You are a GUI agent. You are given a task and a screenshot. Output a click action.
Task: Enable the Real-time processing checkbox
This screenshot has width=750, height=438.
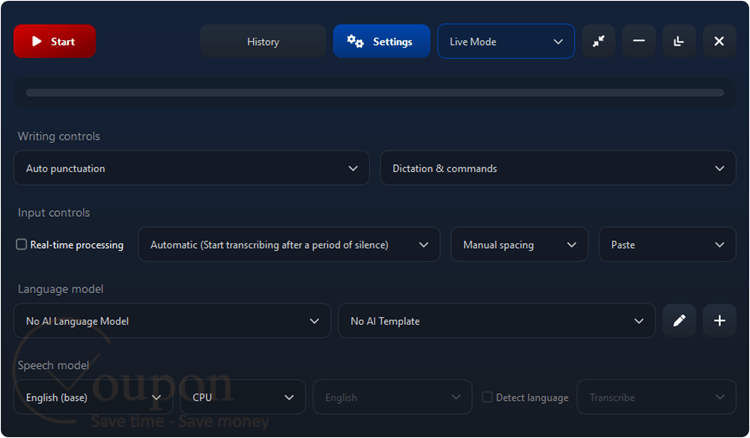[x=22, y=244]
